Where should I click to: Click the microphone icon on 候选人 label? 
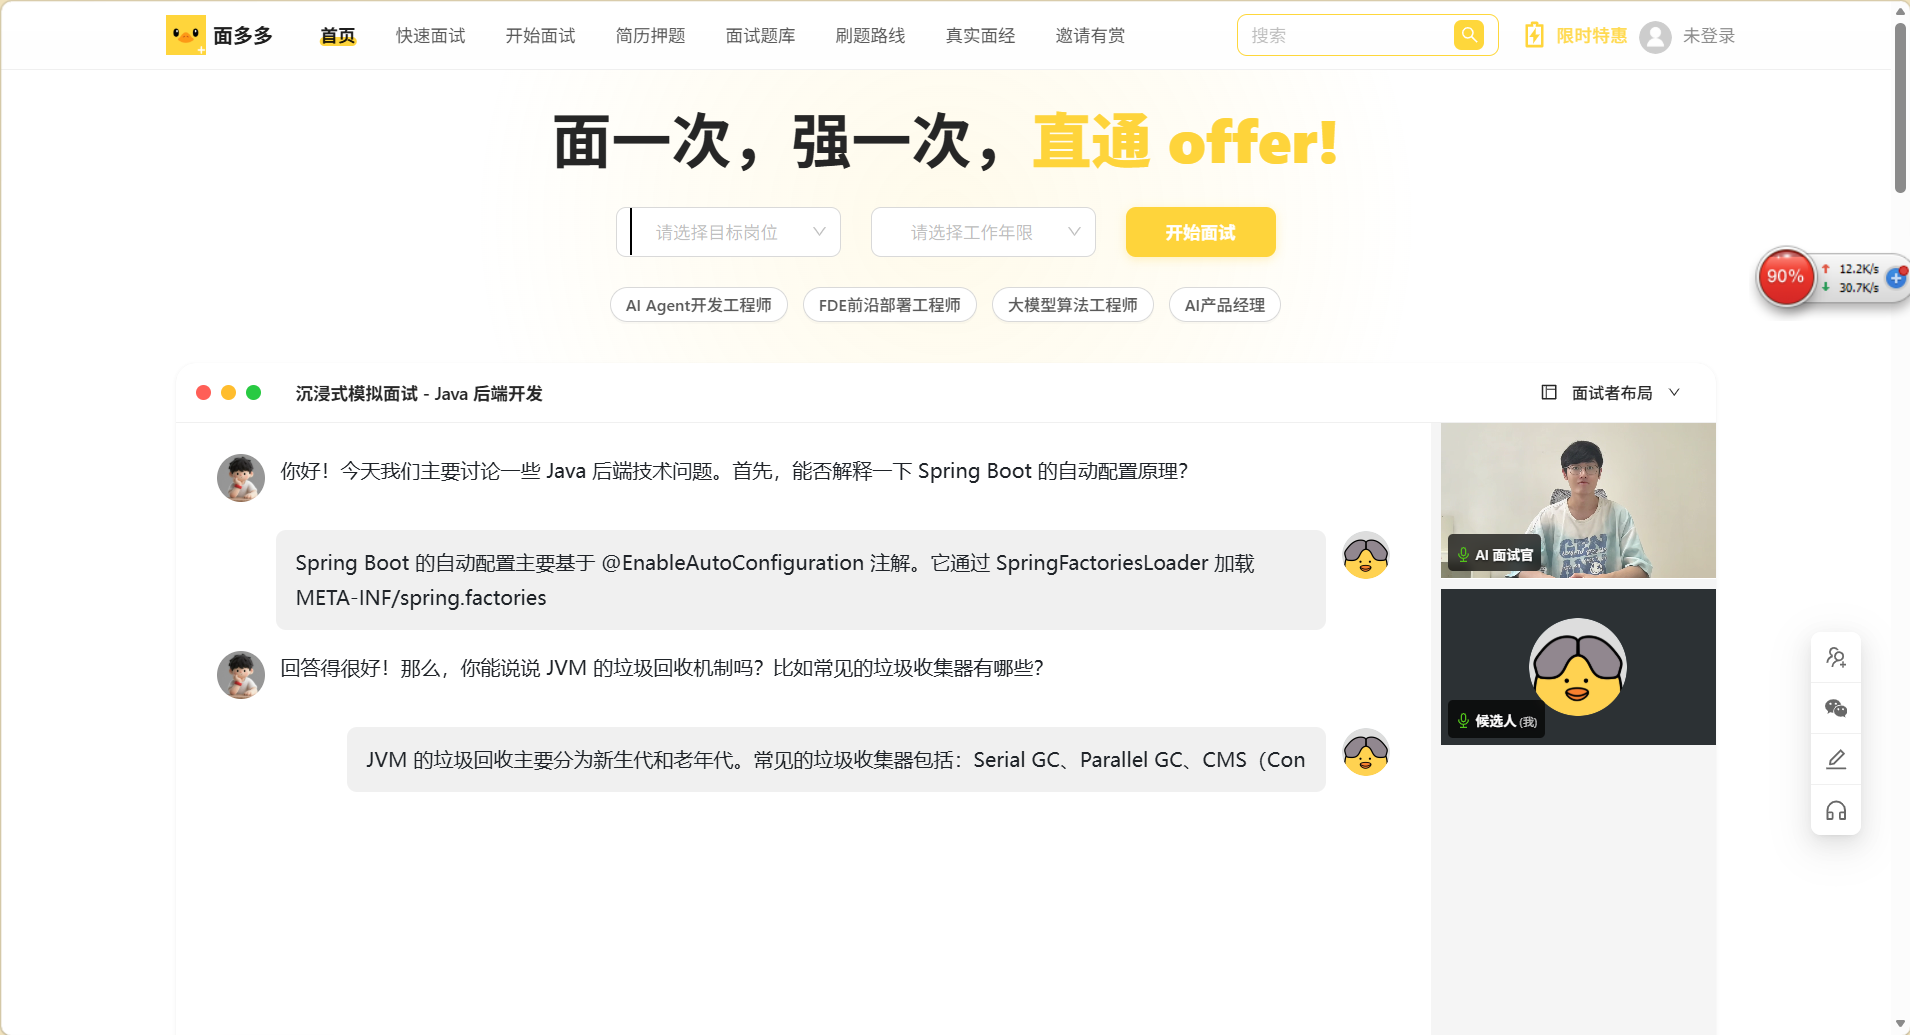click(x=1463, y=720)
